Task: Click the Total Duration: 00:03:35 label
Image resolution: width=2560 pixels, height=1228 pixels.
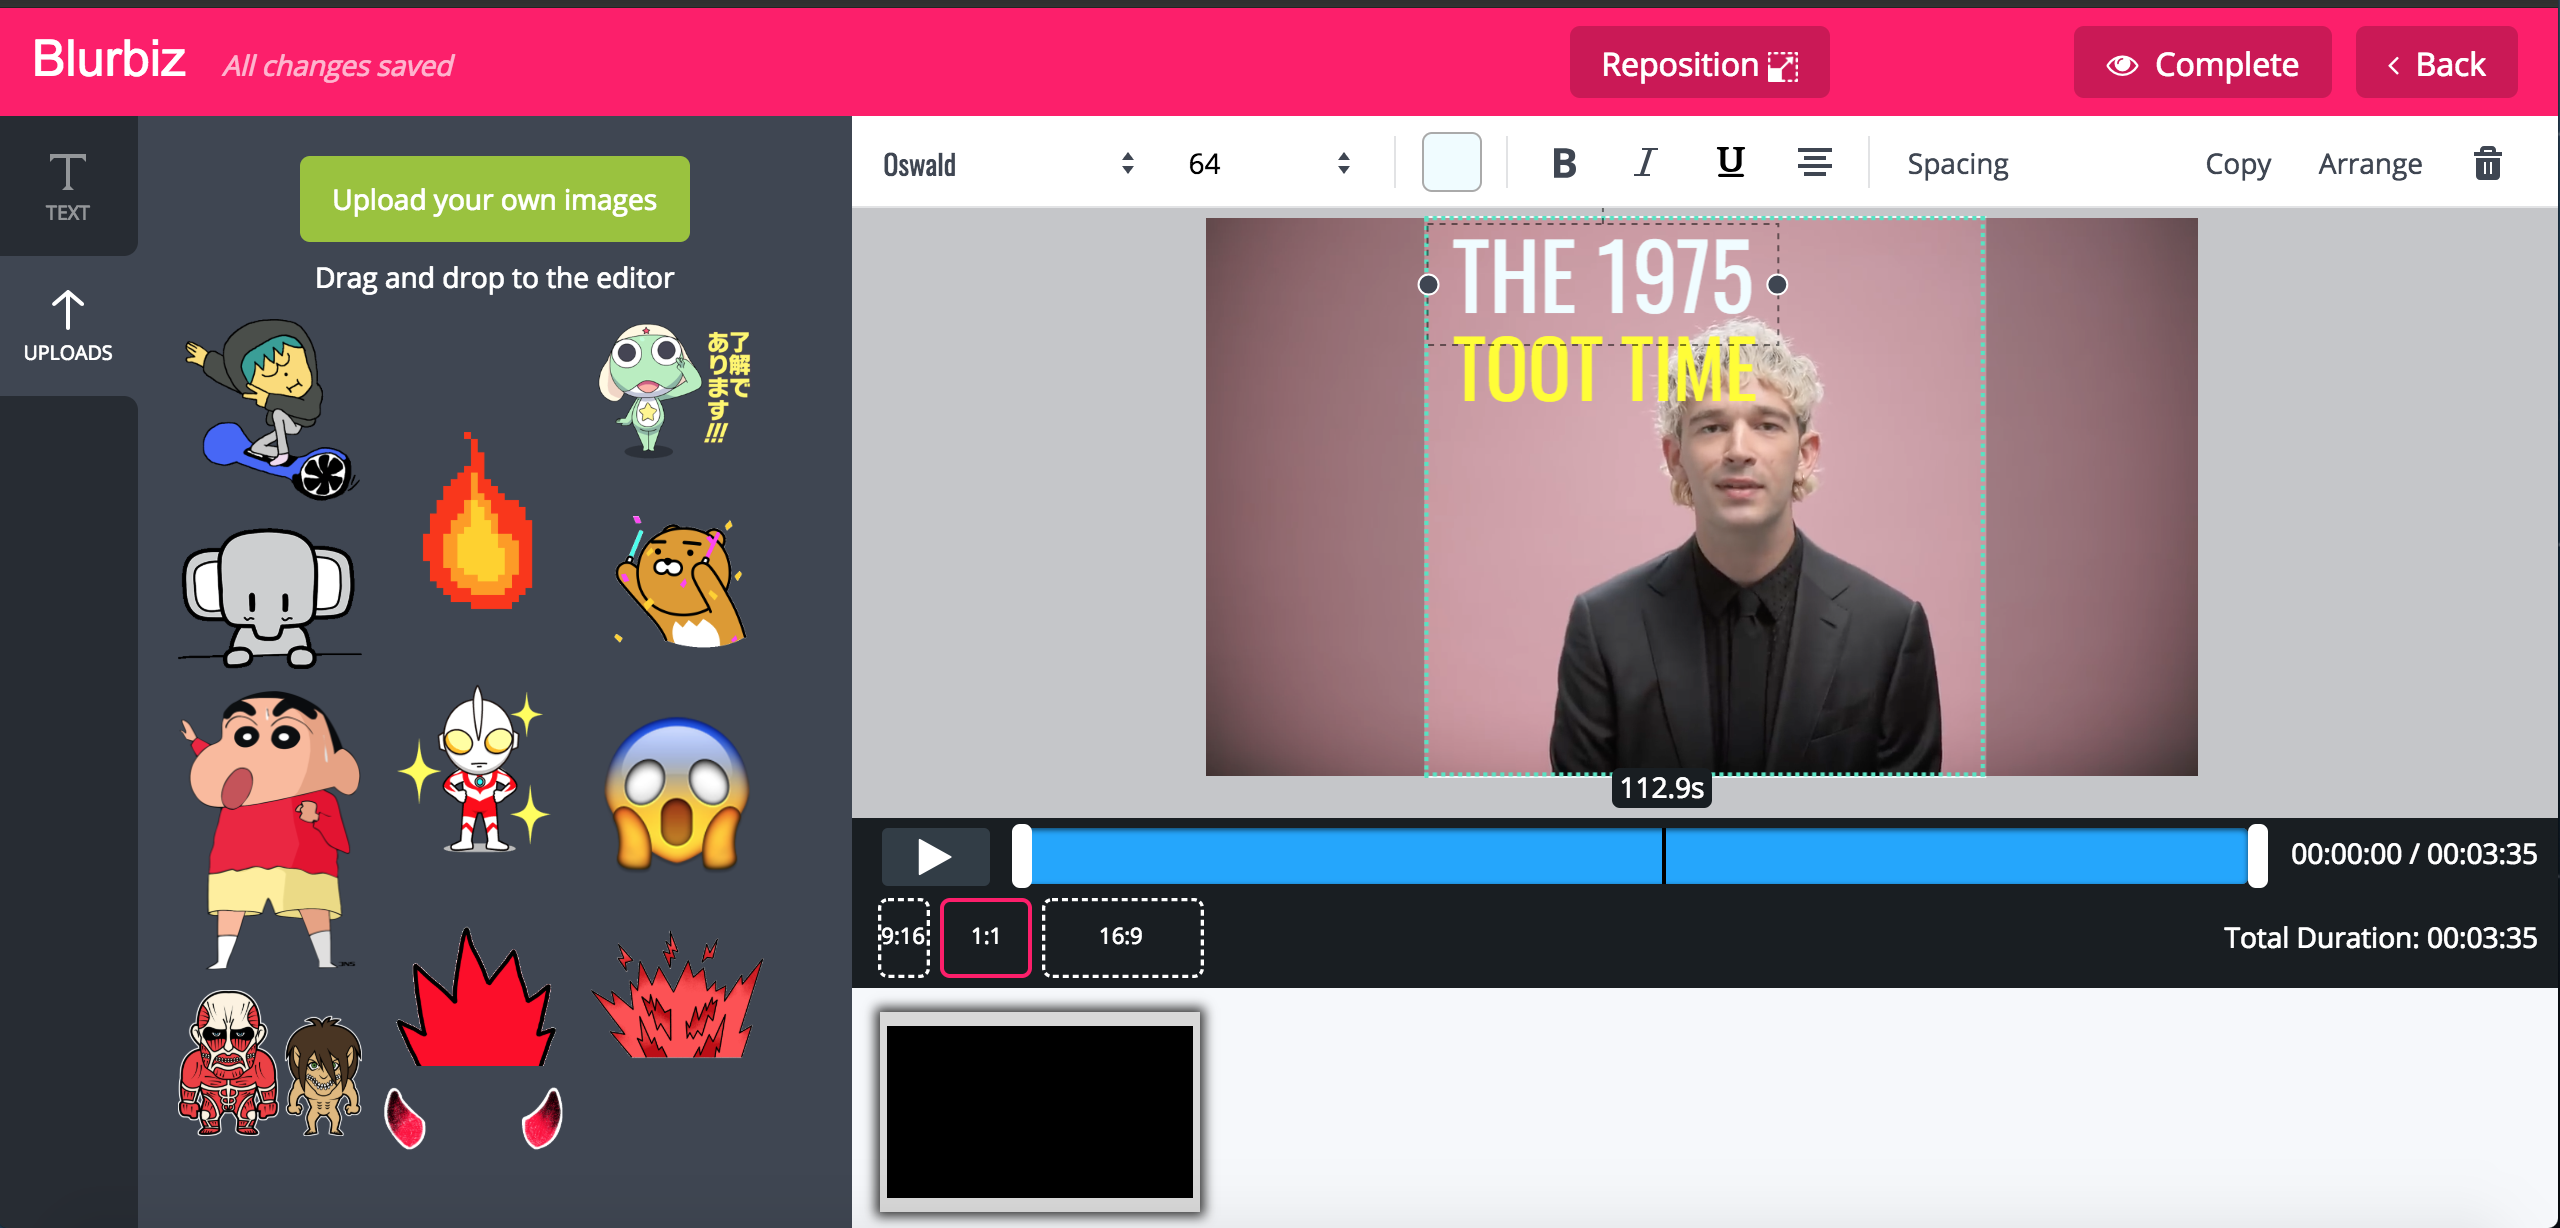Action: [x=2380, y=938]
